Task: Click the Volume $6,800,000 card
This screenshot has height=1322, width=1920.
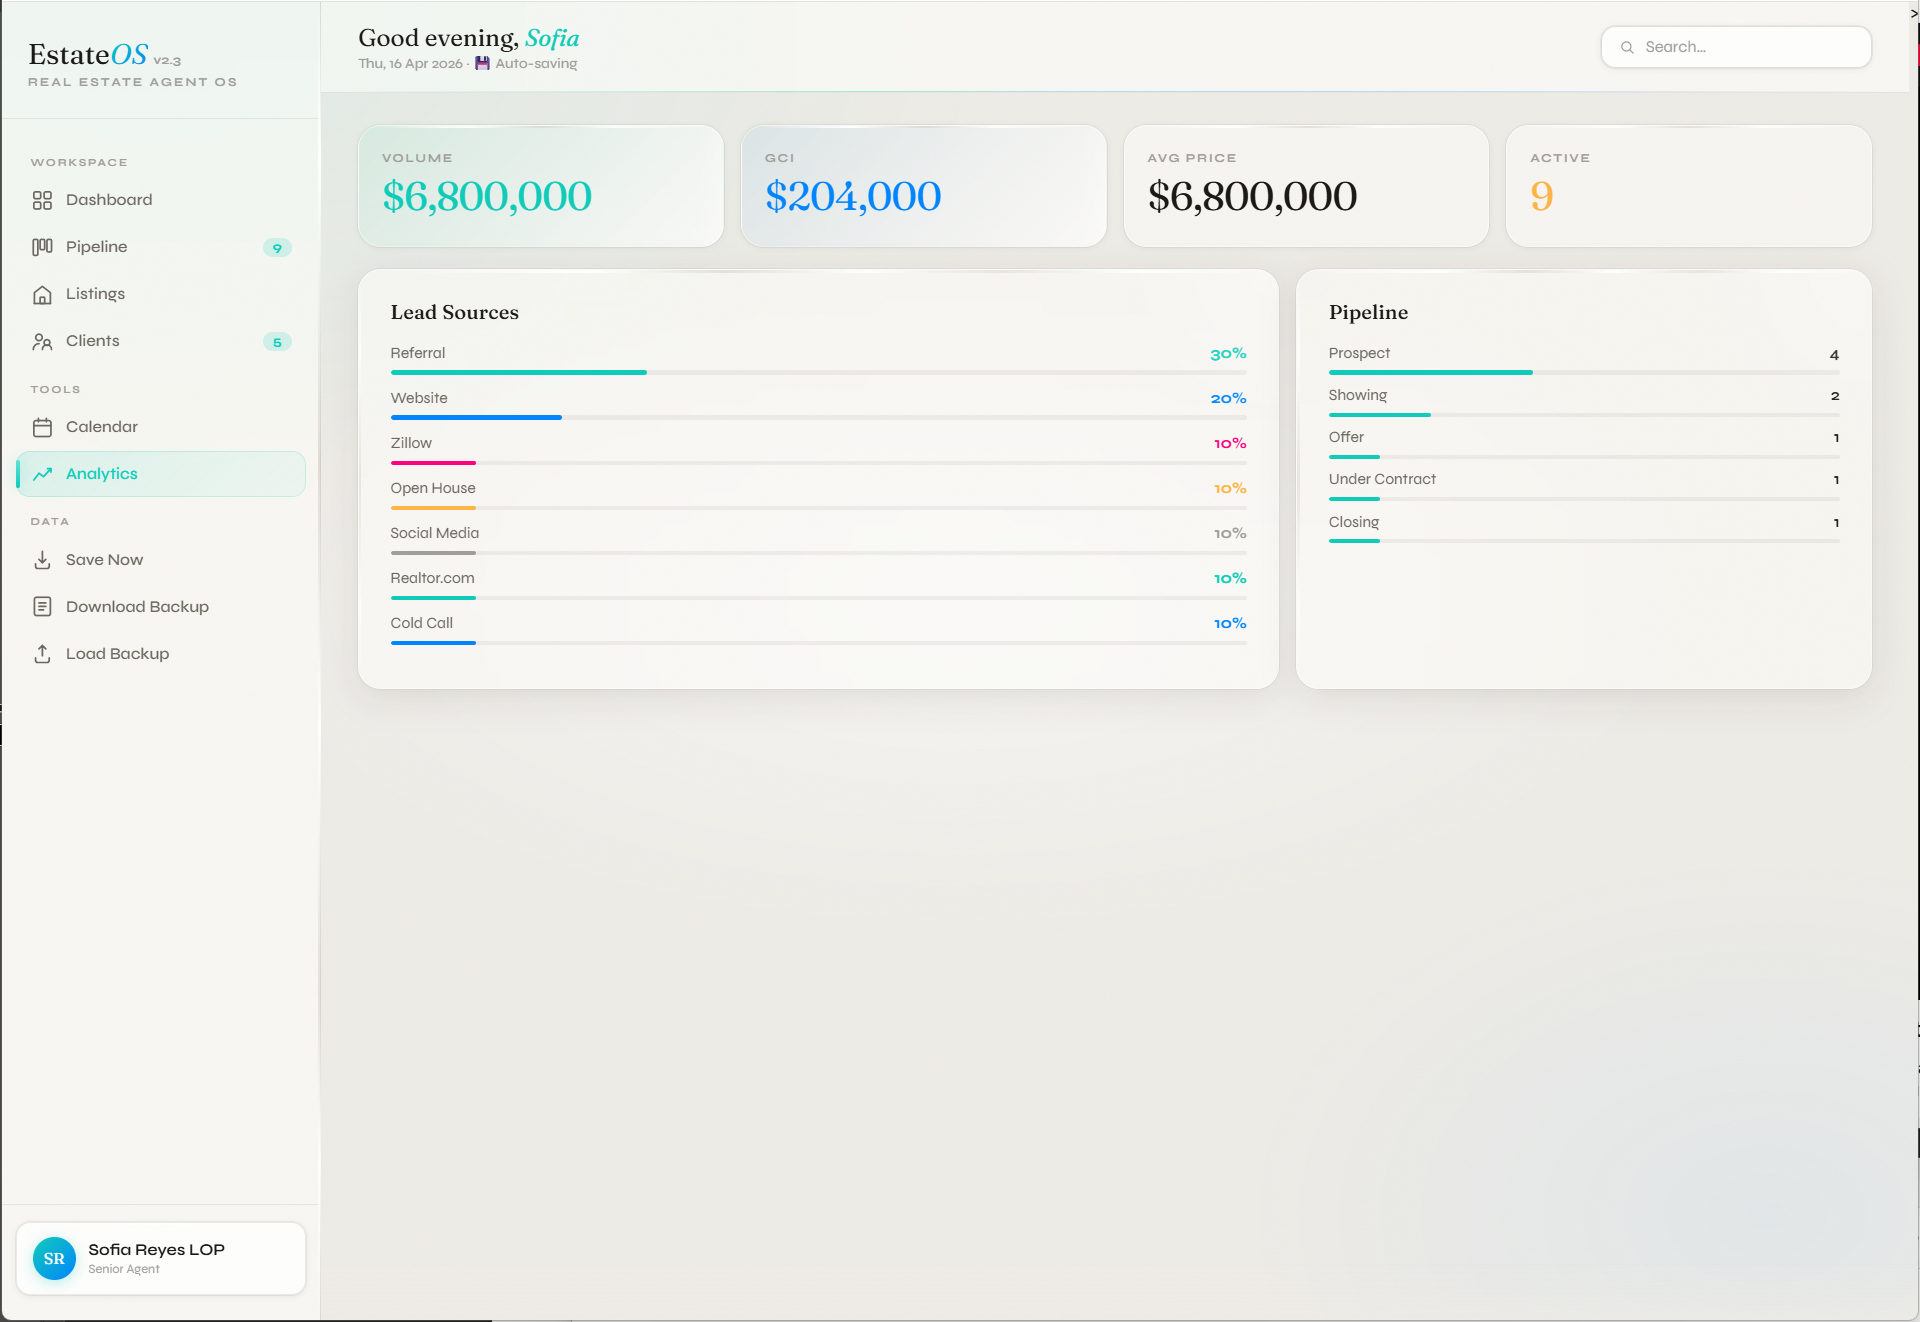Action: point(541,186)
